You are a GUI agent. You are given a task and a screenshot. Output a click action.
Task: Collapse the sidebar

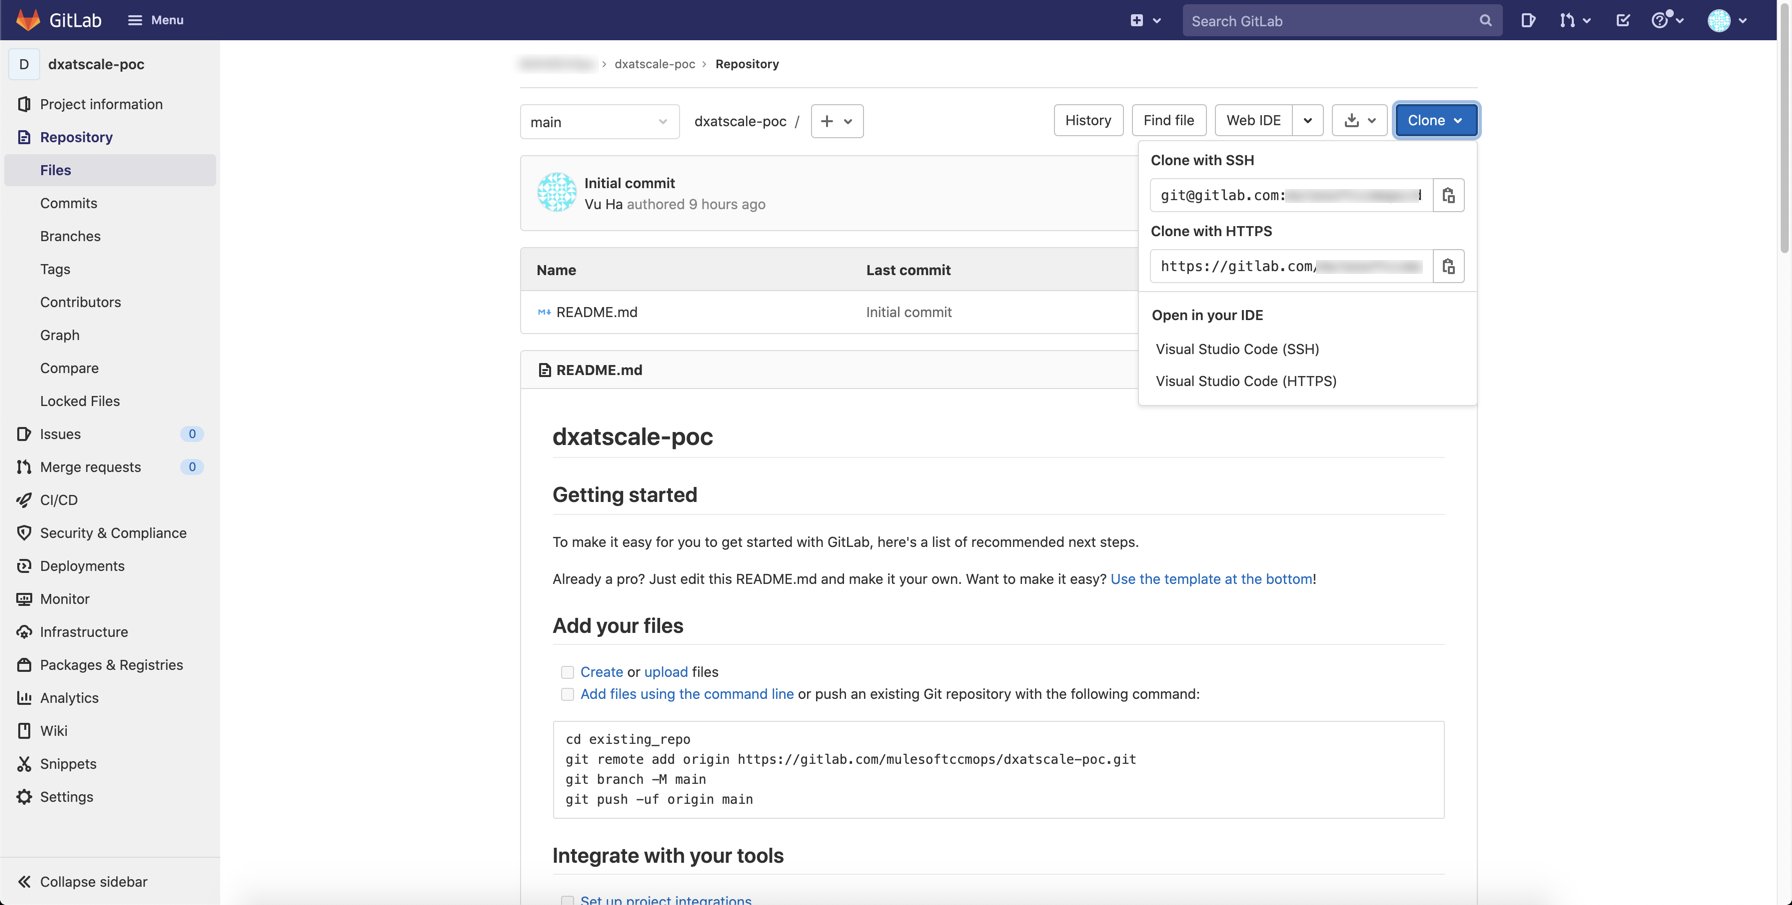point(82,882)
